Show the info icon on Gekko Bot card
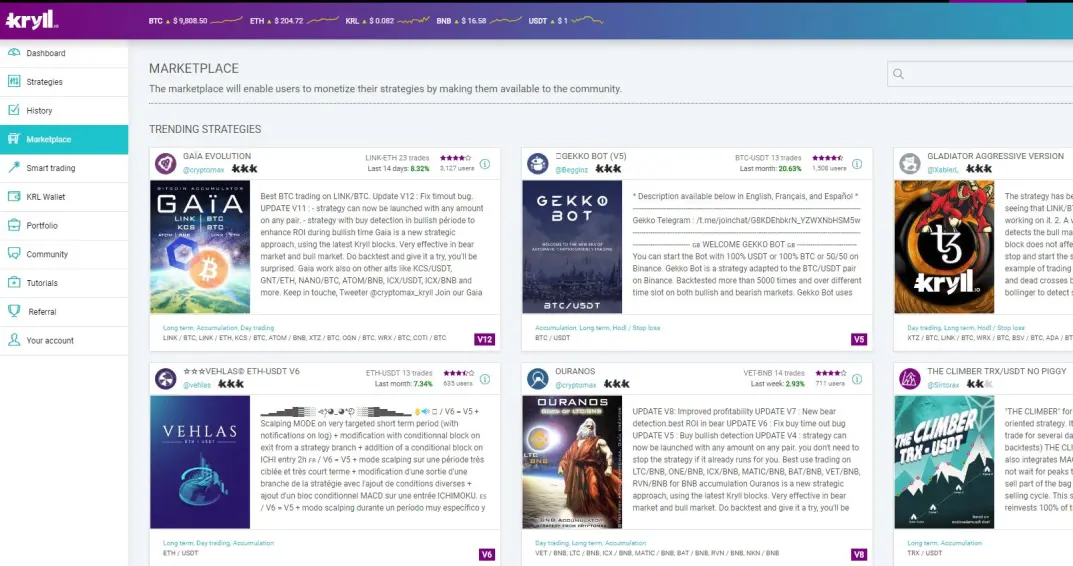This screenshot has width=1073, height=566. pos(857,164)
